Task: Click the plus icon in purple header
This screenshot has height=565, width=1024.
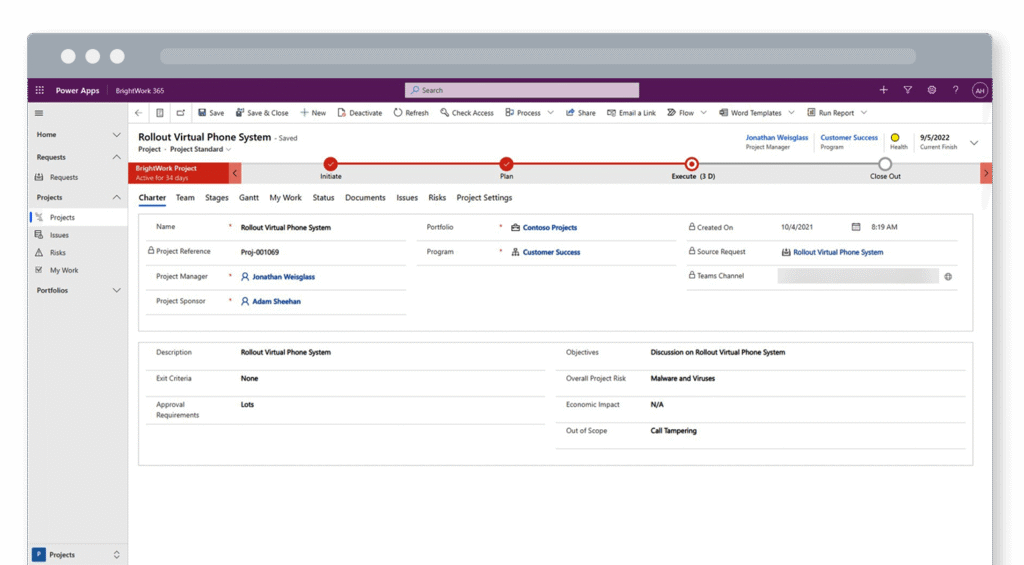Action: click(883, 90)
